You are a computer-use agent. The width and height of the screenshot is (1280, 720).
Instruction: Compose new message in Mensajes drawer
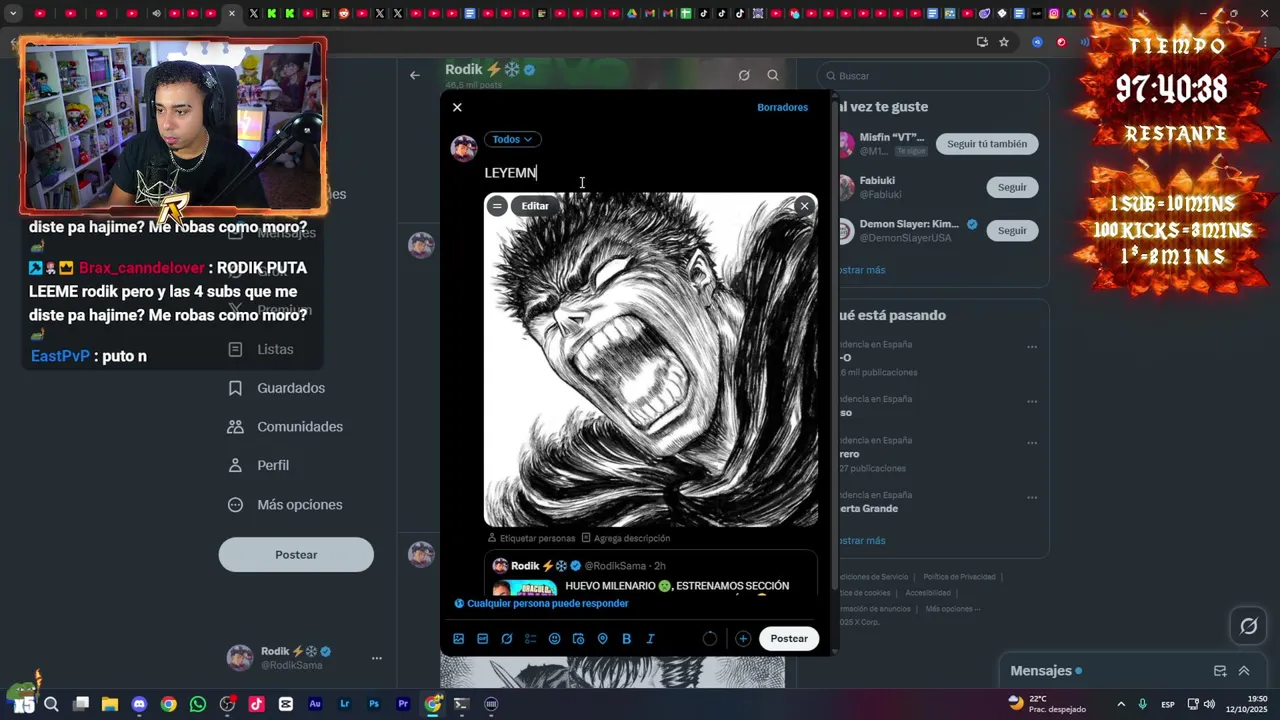click(1220, 671)
